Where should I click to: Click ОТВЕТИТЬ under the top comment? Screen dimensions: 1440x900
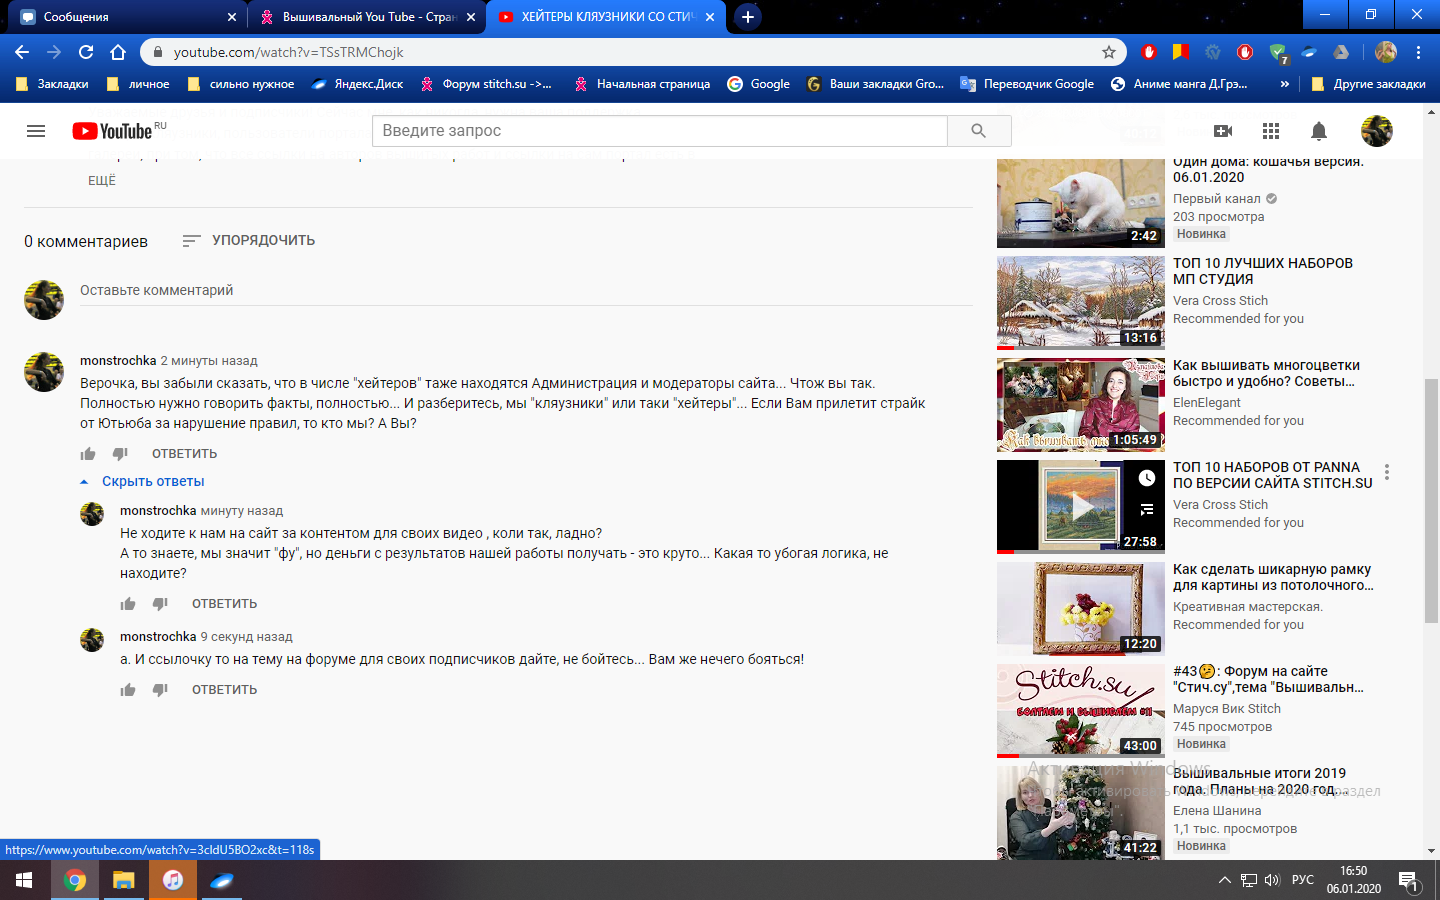click(x=184, y=454)
